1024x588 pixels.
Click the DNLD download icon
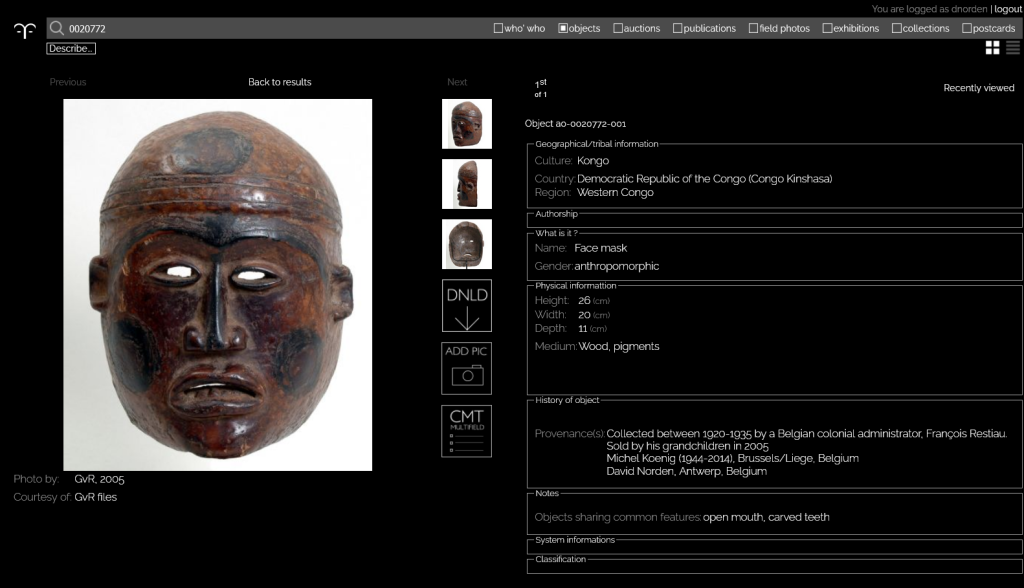pos(467,305)
